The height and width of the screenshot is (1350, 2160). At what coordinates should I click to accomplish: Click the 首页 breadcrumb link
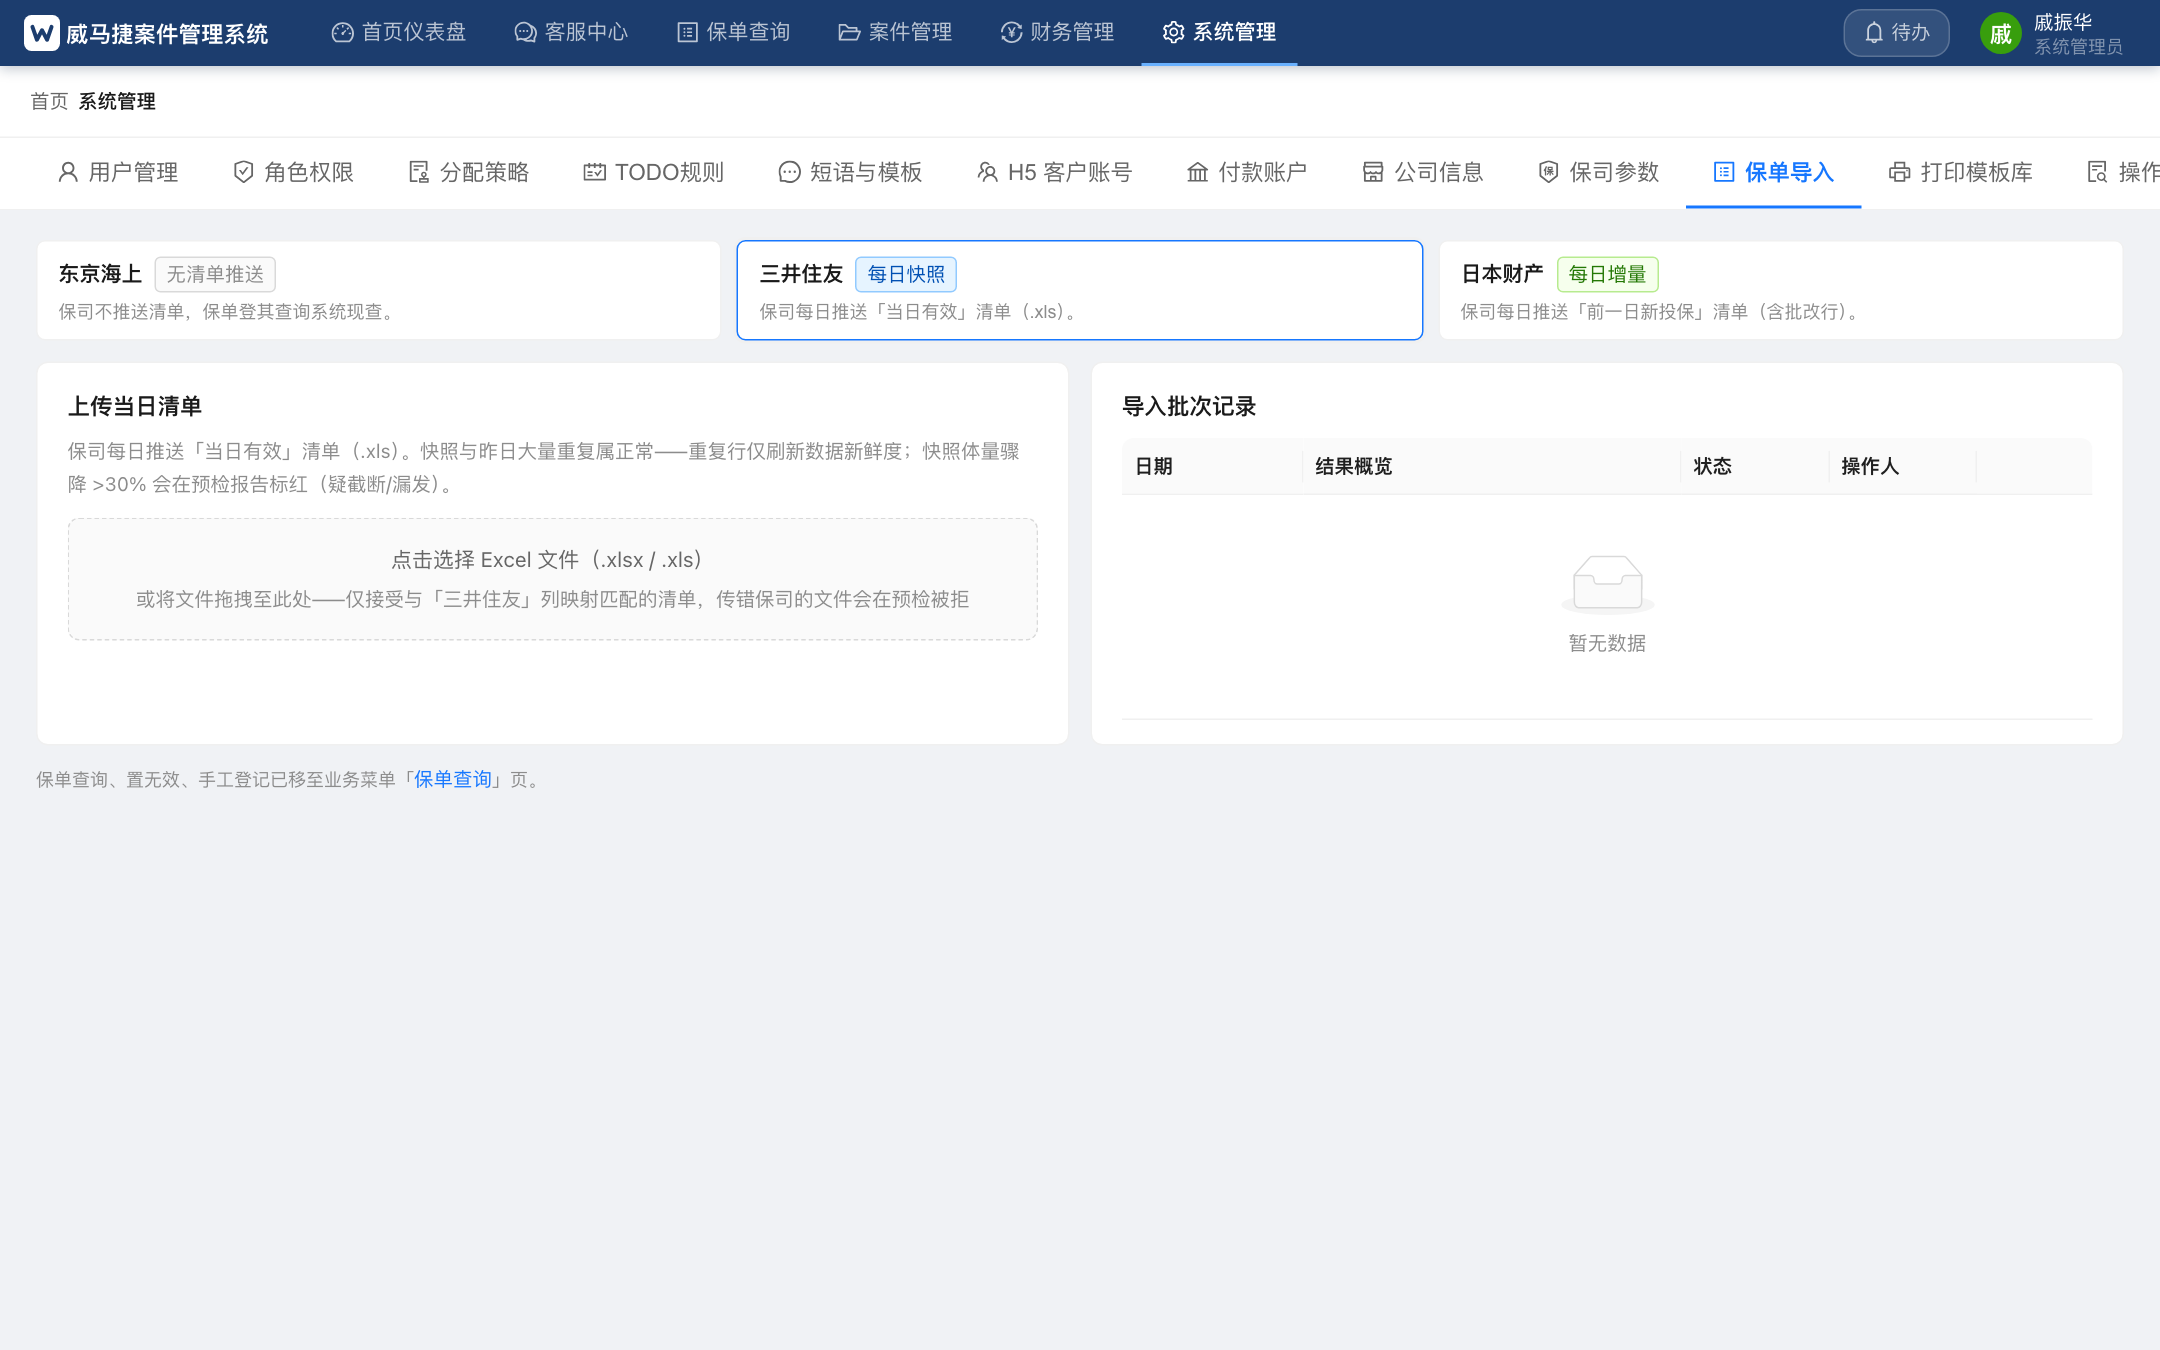[49, 101]
